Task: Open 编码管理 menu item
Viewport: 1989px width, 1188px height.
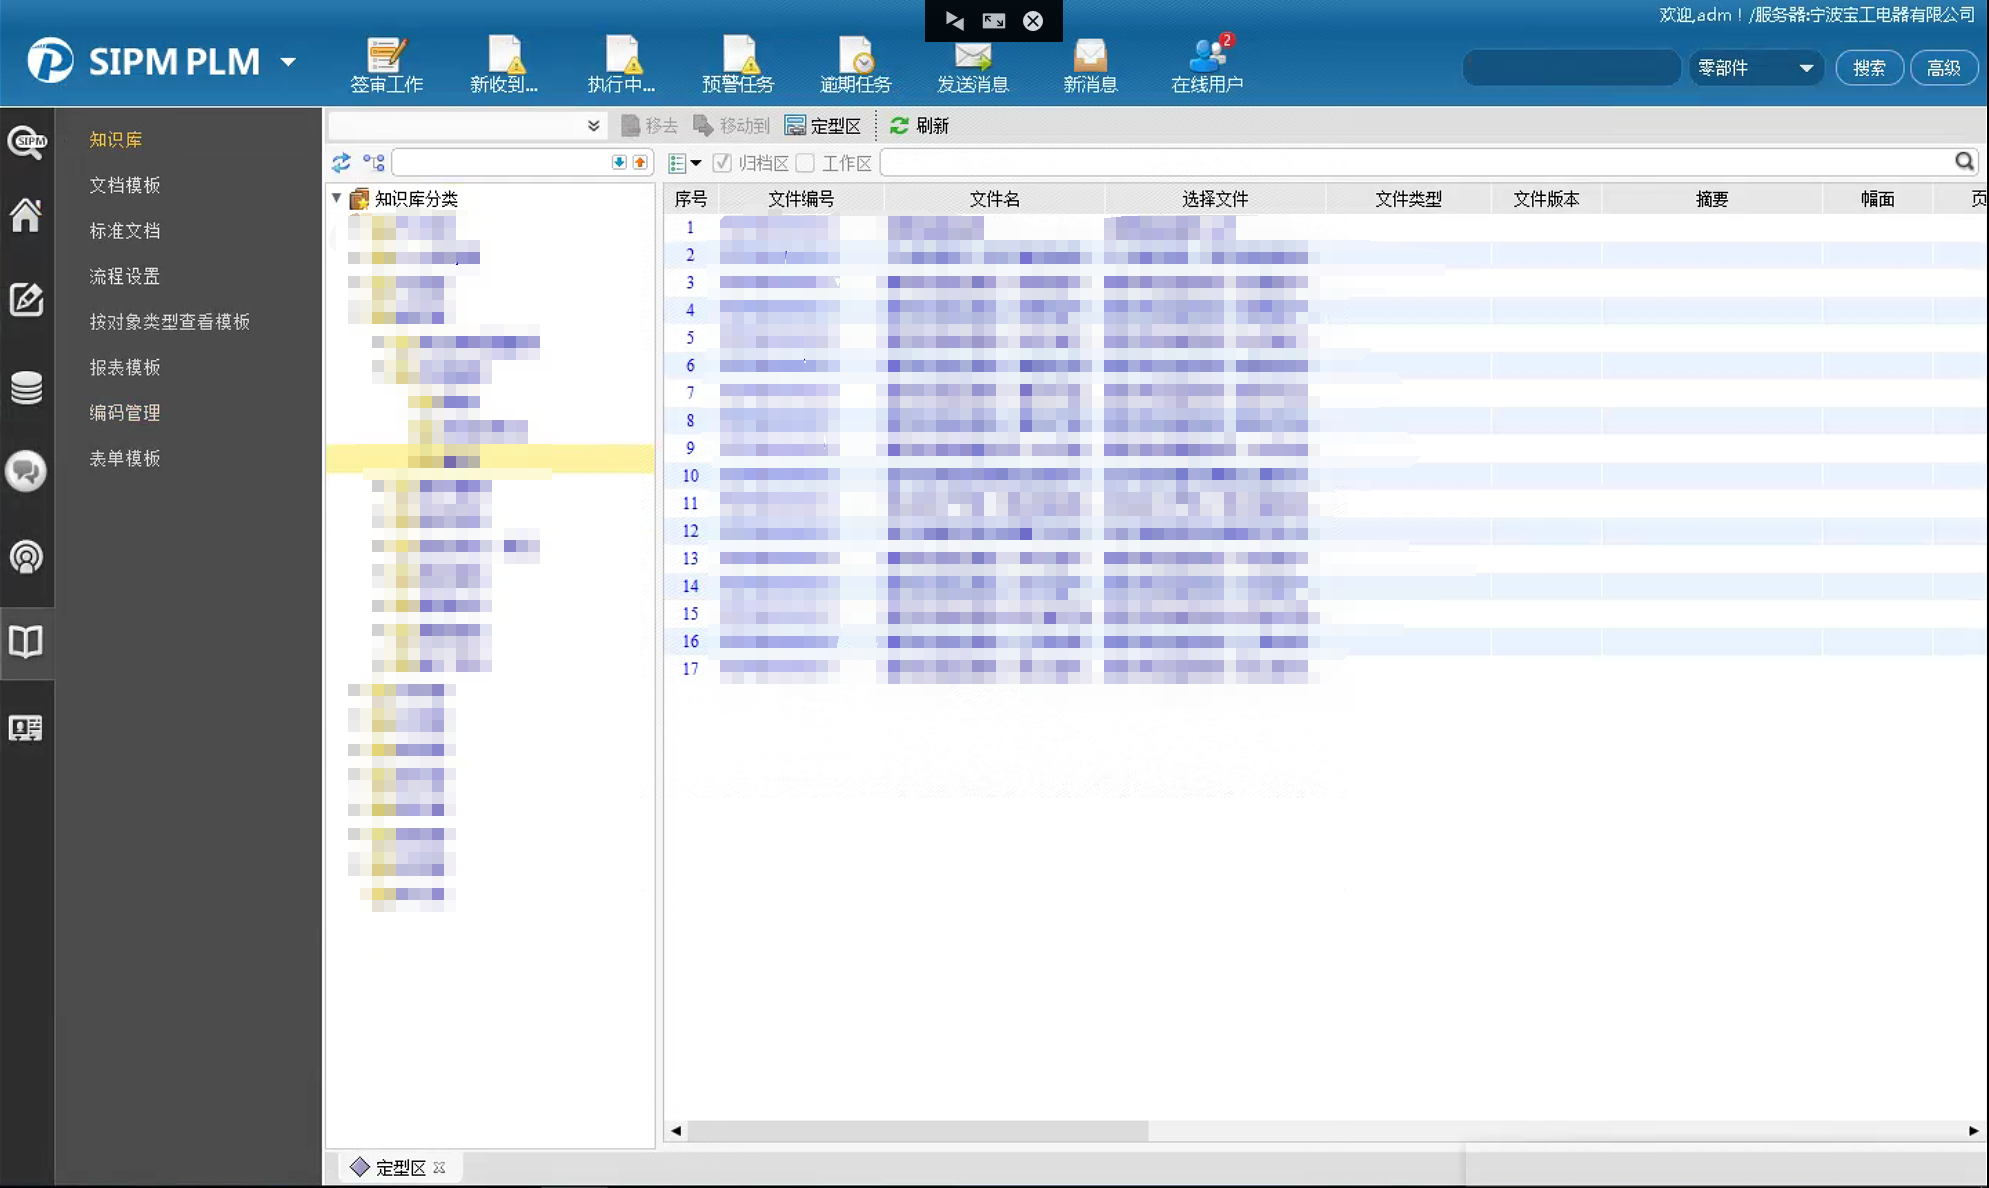Action: coord(125,413)
